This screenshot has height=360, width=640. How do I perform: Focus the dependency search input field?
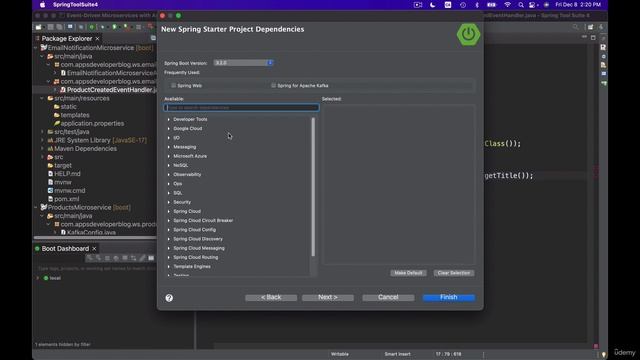click(241, 108)
